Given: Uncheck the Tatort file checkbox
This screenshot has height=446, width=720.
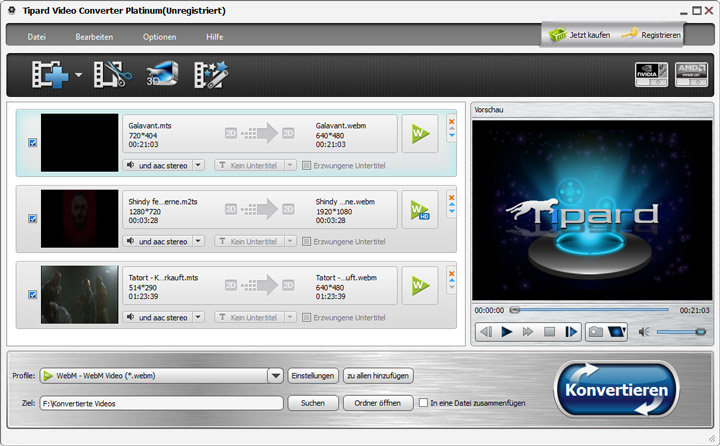Looking at the screenshot, I should (33, 294).
